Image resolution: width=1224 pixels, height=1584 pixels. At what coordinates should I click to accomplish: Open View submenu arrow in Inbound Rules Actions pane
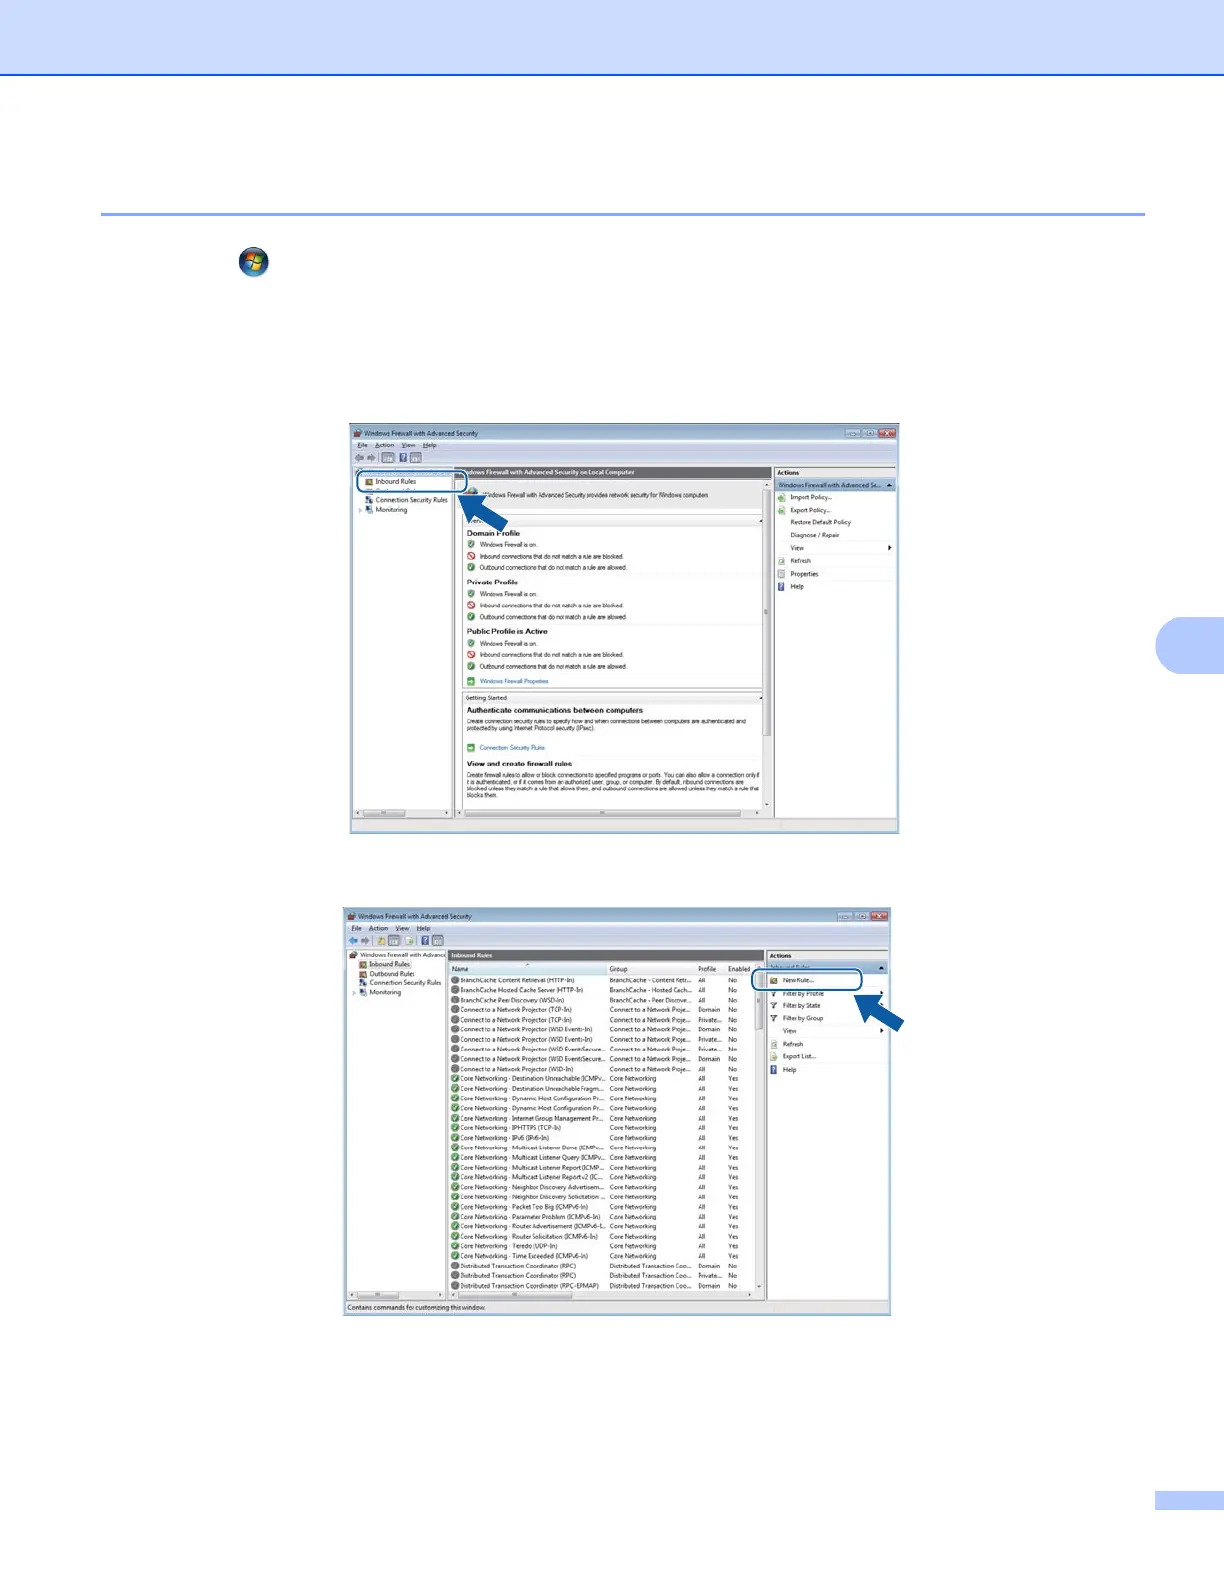click(881, 1031)
